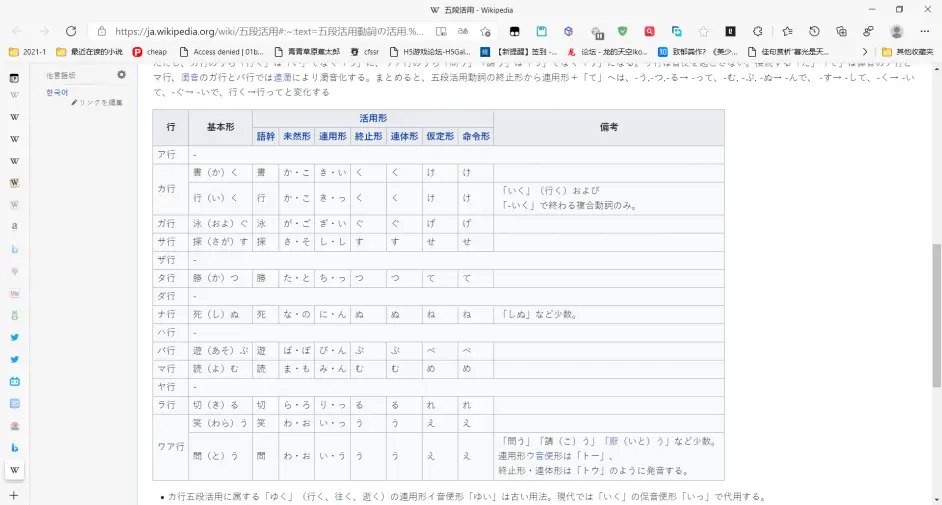Open the 未然形 column header link
This screenshot has height=505, width=942.
297,136
